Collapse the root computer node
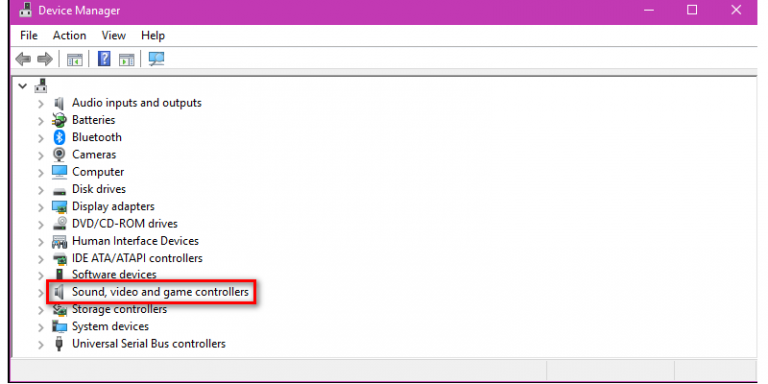 click(22, 86)
